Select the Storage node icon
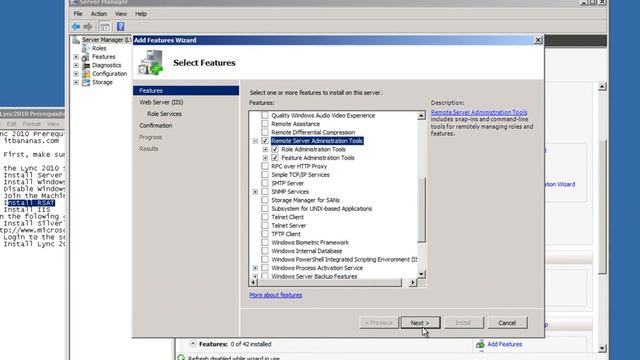This screenshot has width=640, height=360. pyautogui.click(x=86, y=82)
